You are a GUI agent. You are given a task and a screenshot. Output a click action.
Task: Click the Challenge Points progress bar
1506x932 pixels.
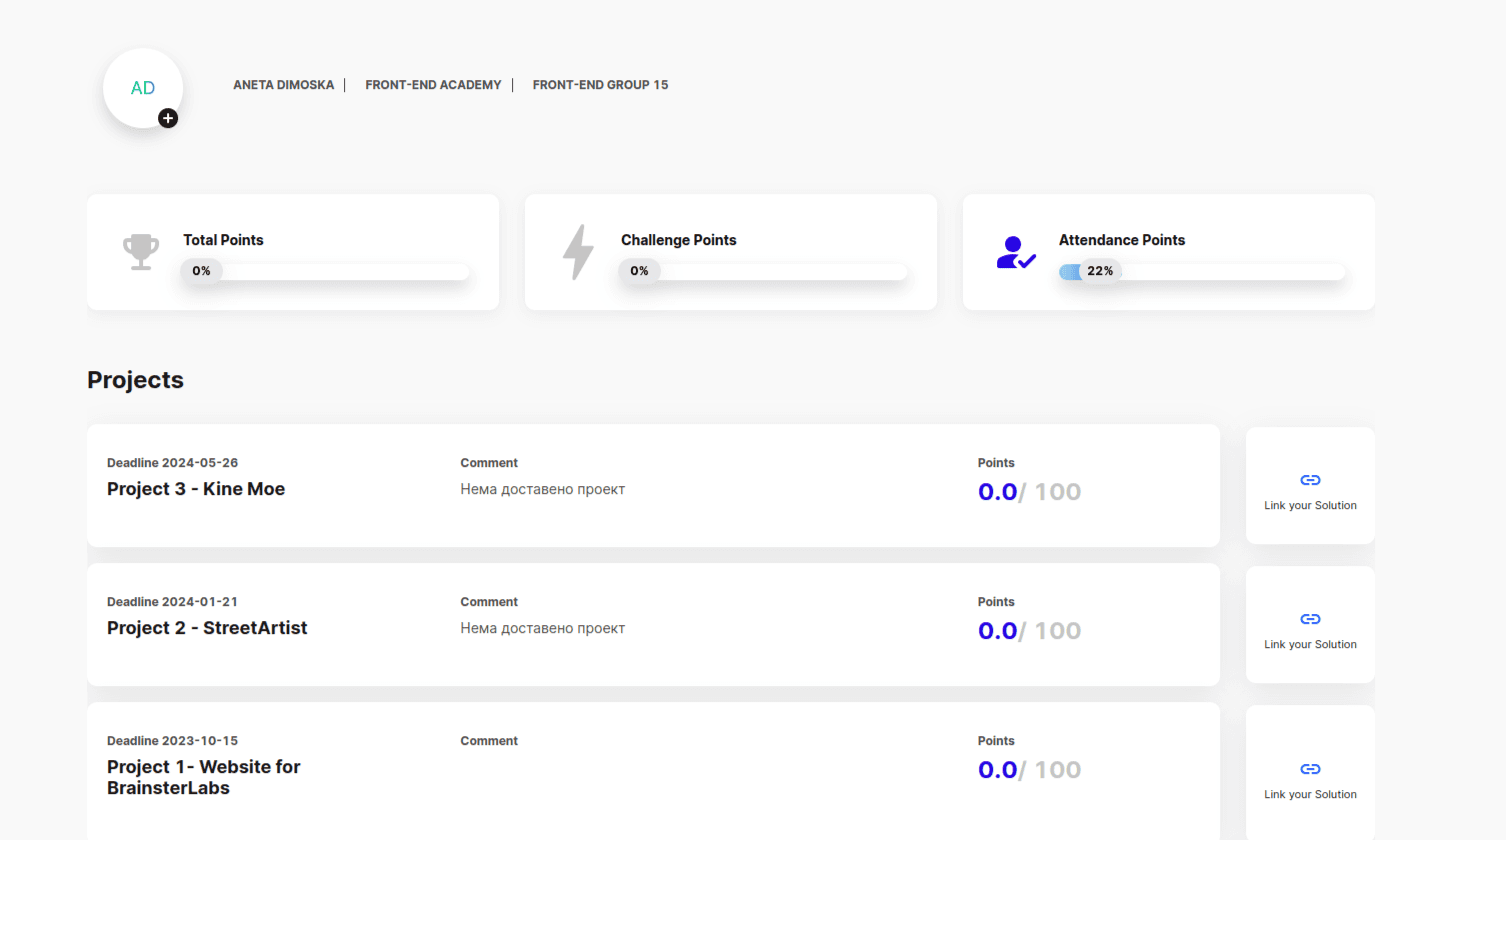pos(764,271)
